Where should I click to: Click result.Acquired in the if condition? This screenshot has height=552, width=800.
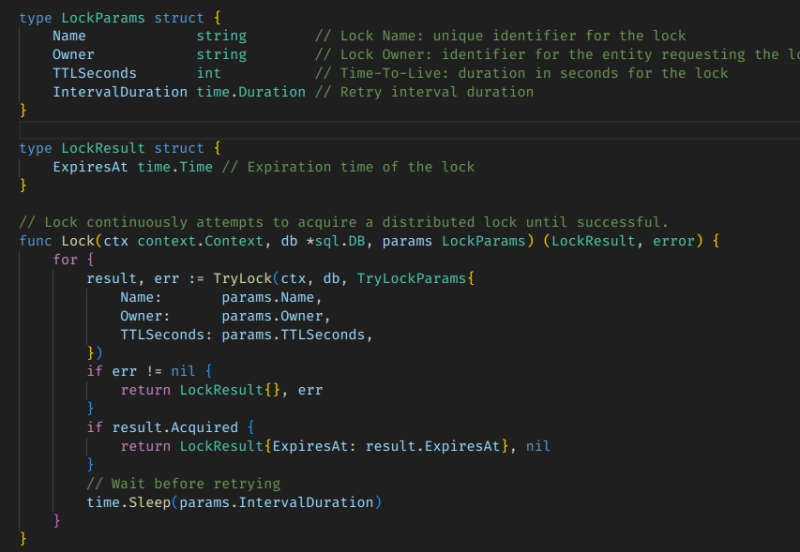point(174,428)
